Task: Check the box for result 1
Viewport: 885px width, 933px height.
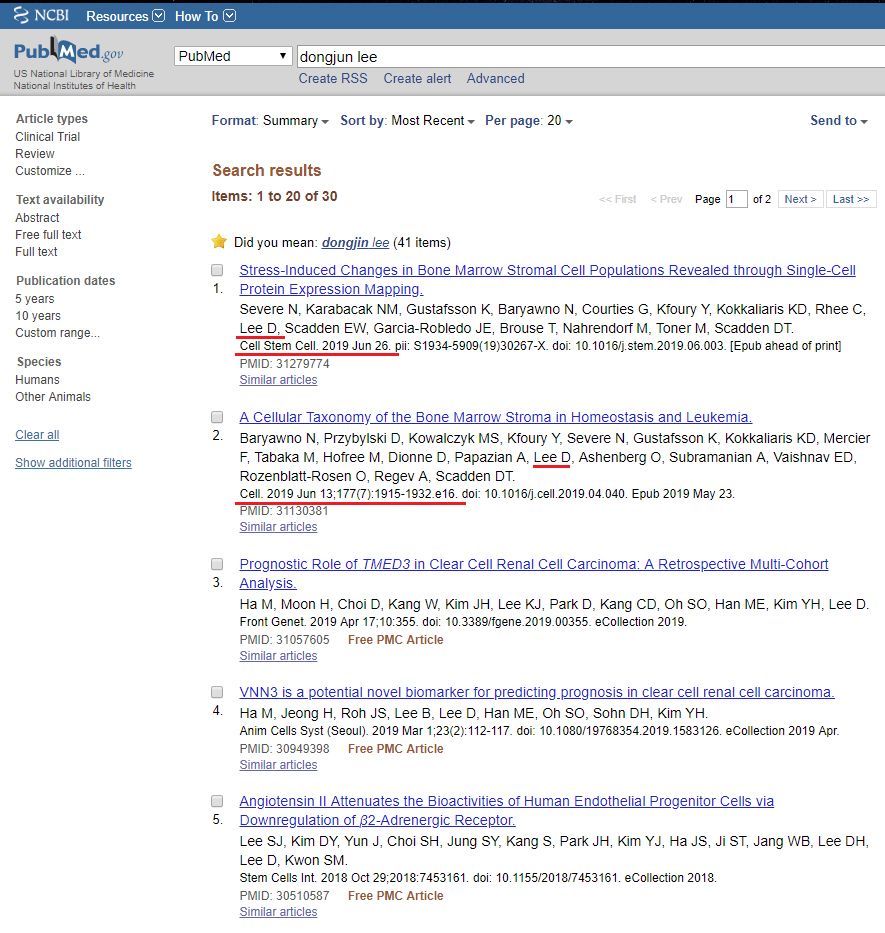Action: (x=217, y=271)
